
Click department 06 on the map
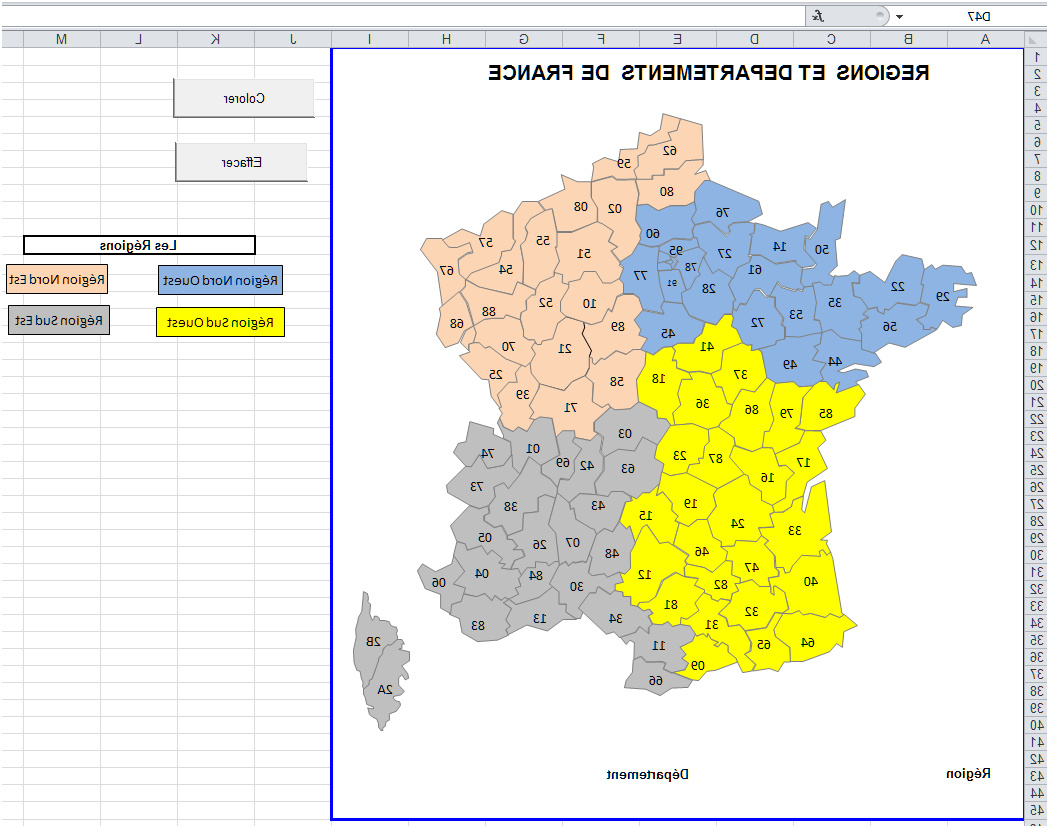tap(438, 583)
